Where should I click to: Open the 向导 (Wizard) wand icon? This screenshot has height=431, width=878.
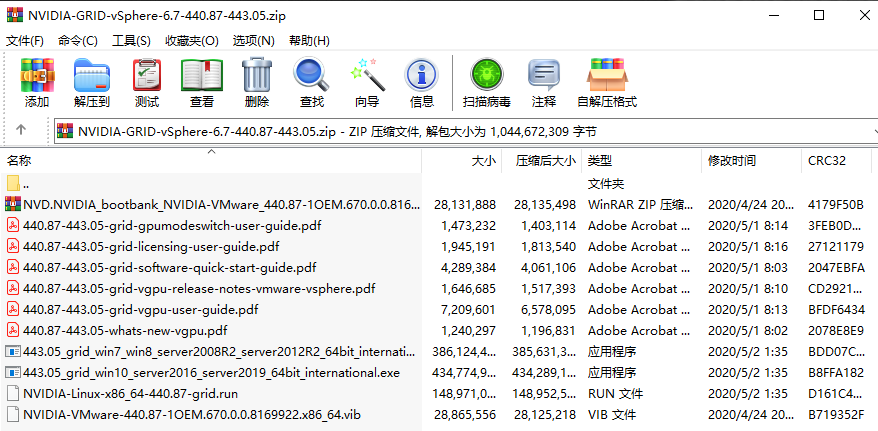click(x=367, y=75)
